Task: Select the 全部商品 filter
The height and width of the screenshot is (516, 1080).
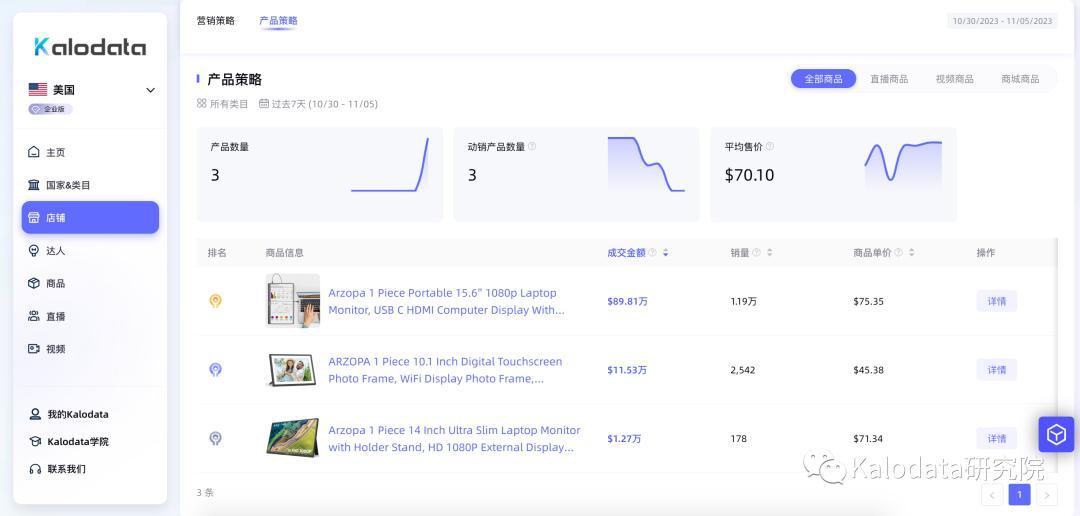Action: click(x=823, y=79)
